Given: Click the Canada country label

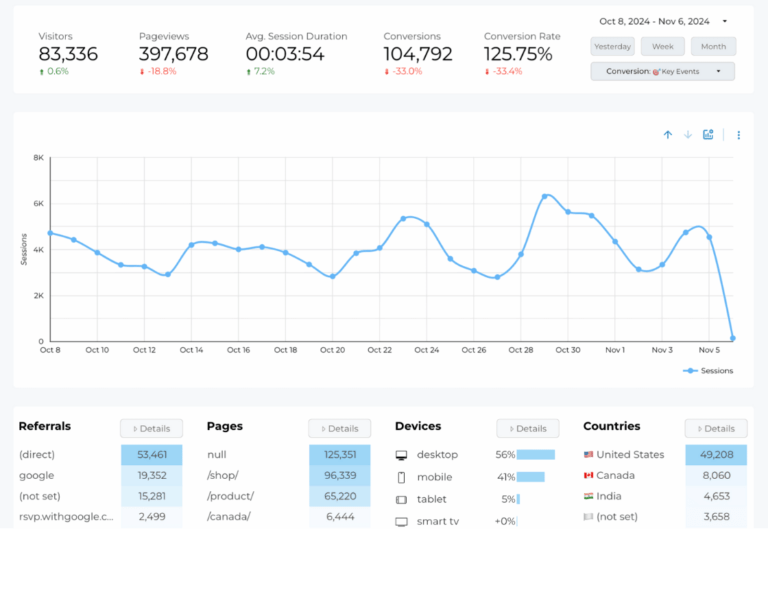Looking at the screenshot, I should click(615, 475).
